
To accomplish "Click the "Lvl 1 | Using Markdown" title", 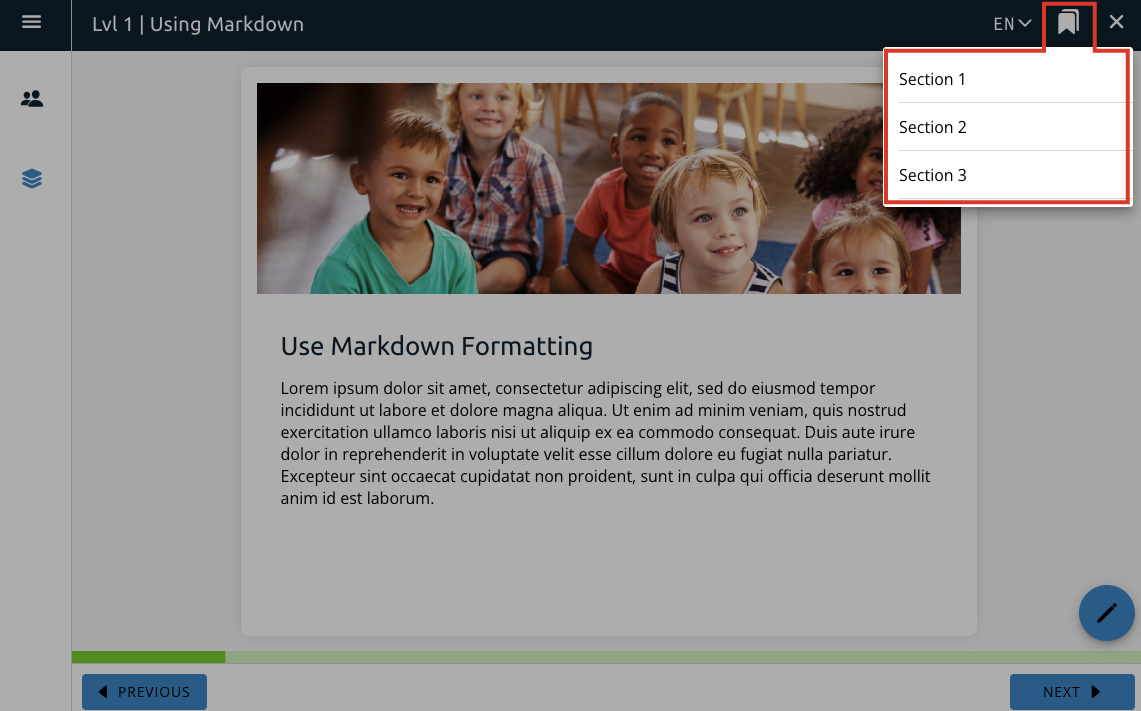I will pyautogui.click(x=197, y=24).
